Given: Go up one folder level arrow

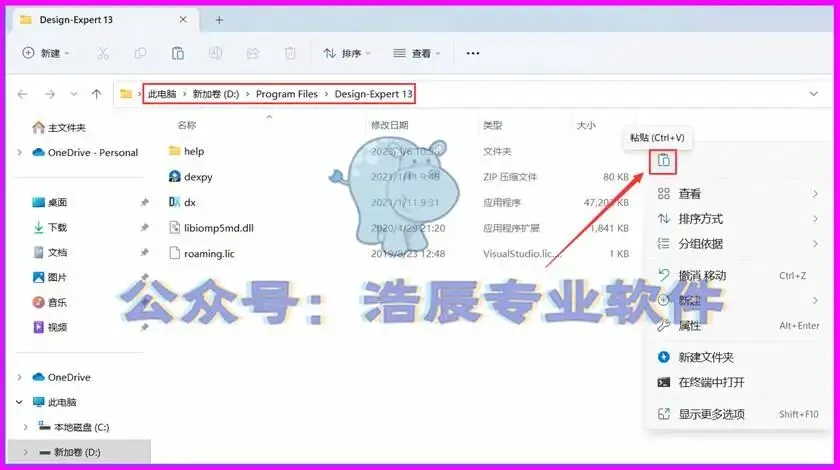Looking at the screenshot, I should coord(96,94).
